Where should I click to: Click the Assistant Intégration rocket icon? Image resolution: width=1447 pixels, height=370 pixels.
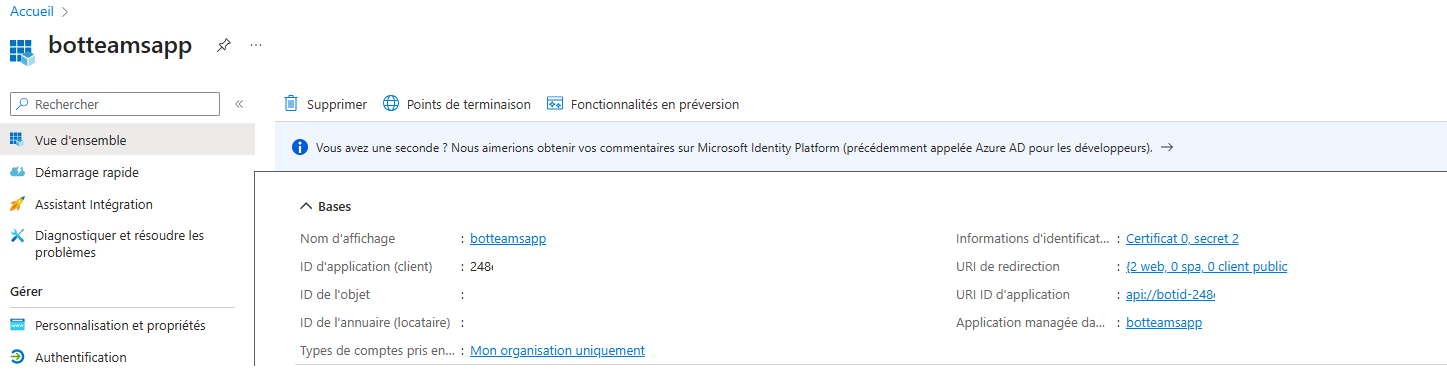coord(17,204)
